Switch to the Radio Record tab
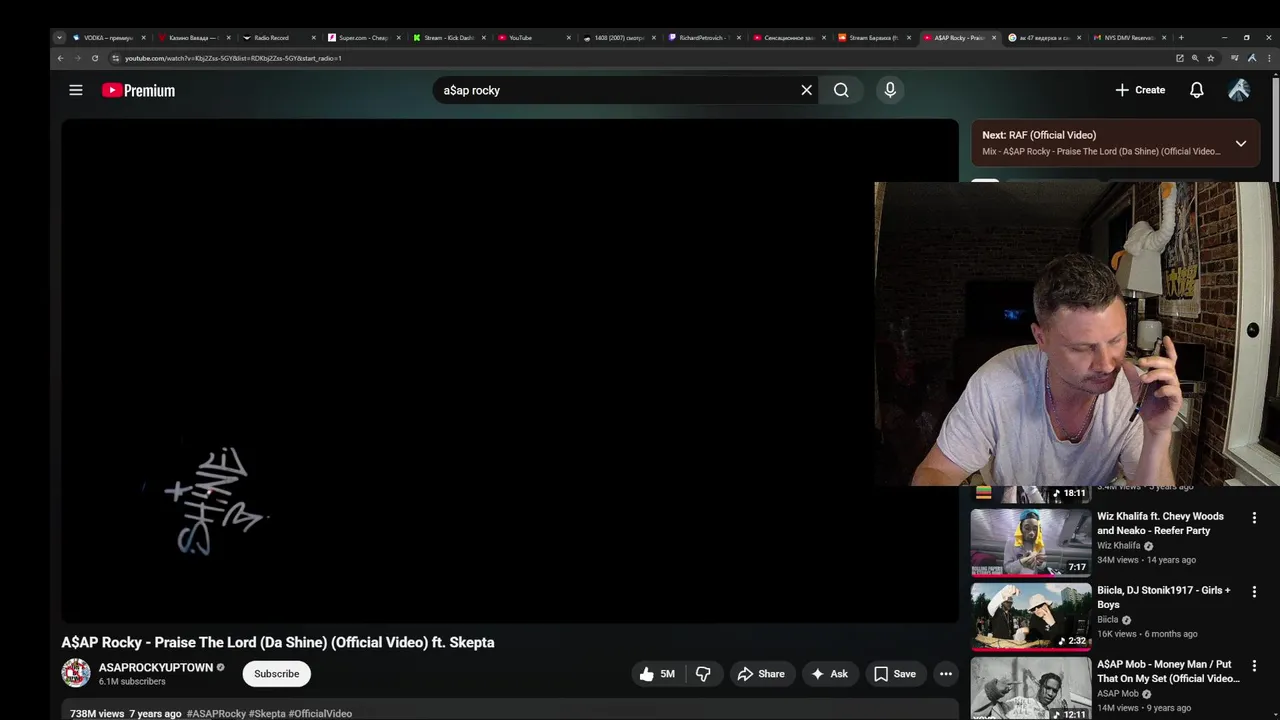 point(271,38)
